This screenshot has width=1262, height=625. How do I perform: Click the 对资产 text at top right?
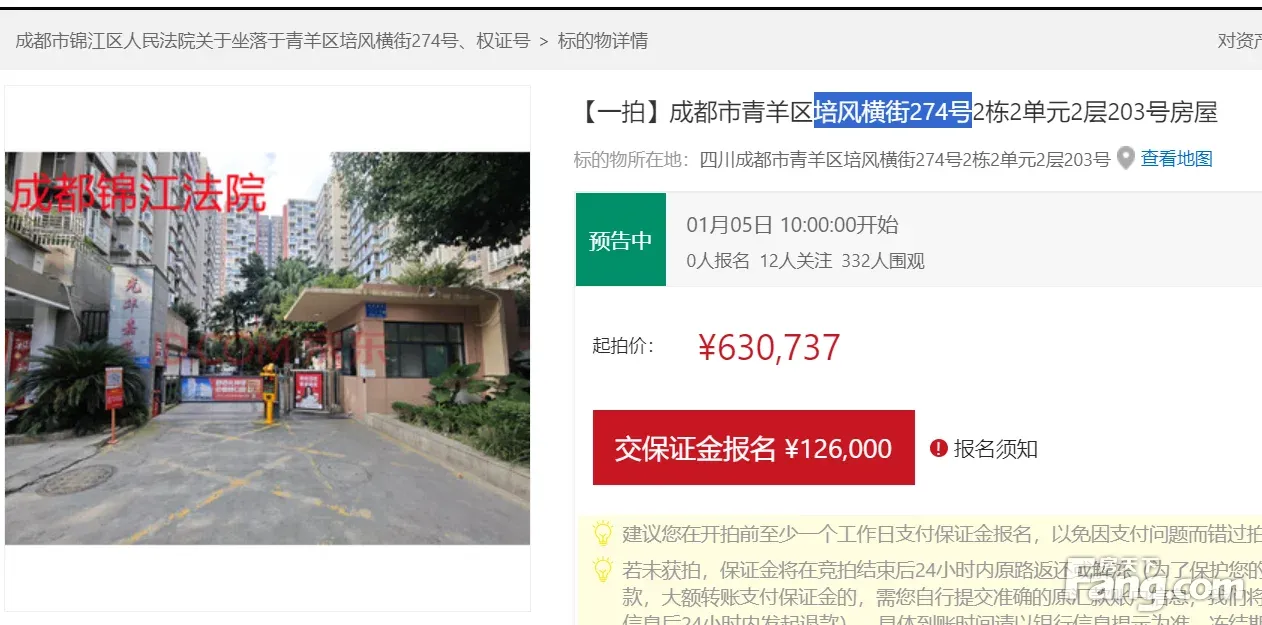1239,41
